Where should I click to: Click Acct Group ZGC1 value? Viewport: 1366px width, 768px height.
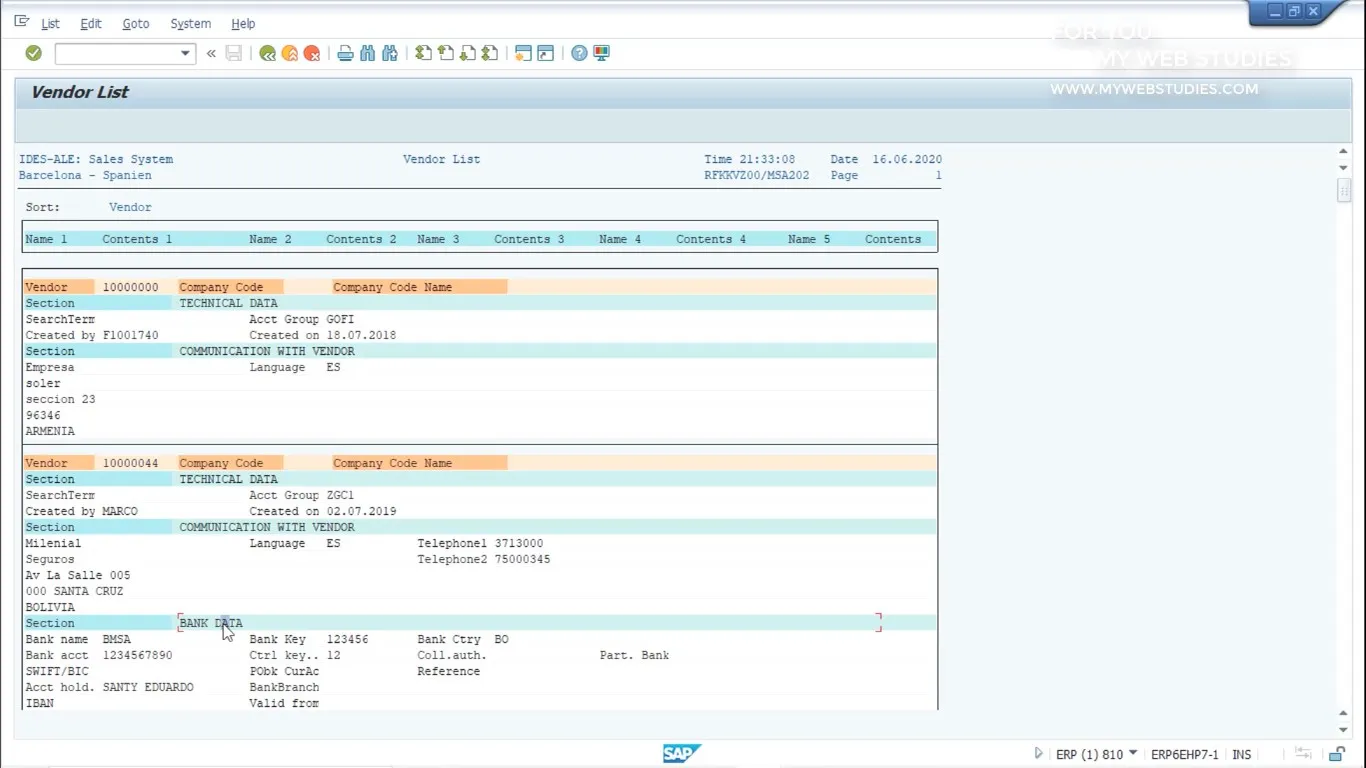pyautogui.click(x=340, y=495)
